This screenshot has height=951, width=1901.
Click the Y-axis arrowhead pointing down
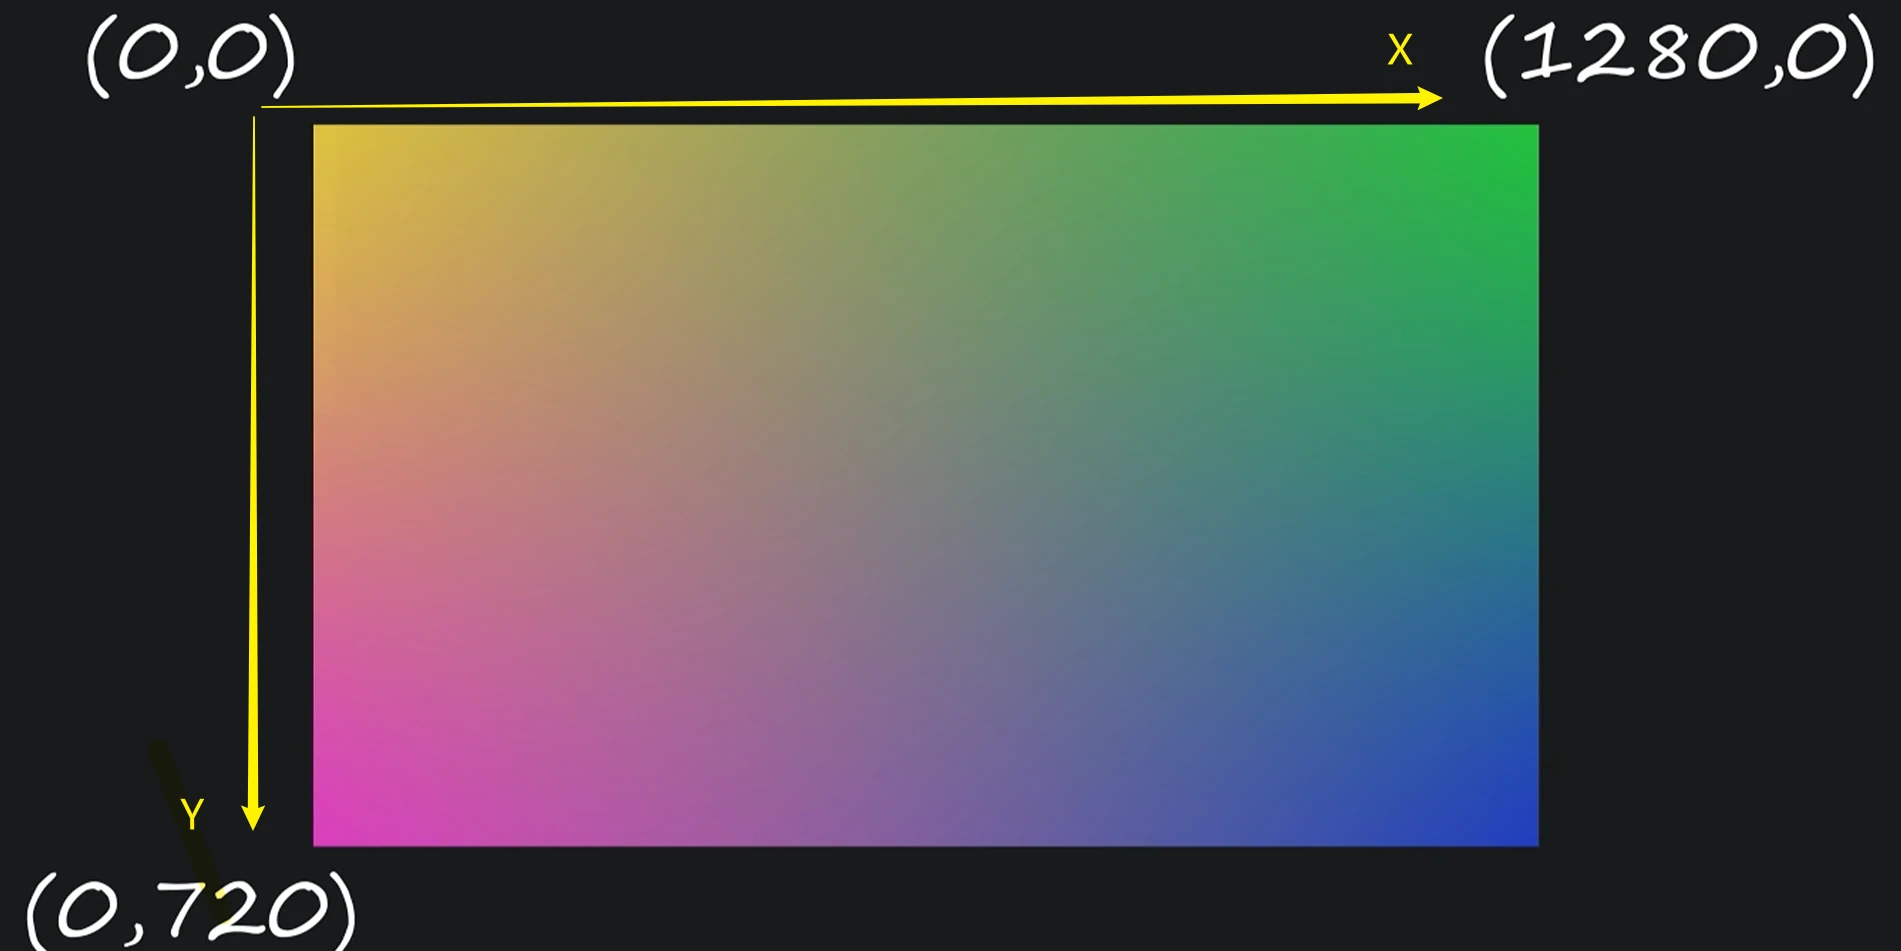pos(254,816)
